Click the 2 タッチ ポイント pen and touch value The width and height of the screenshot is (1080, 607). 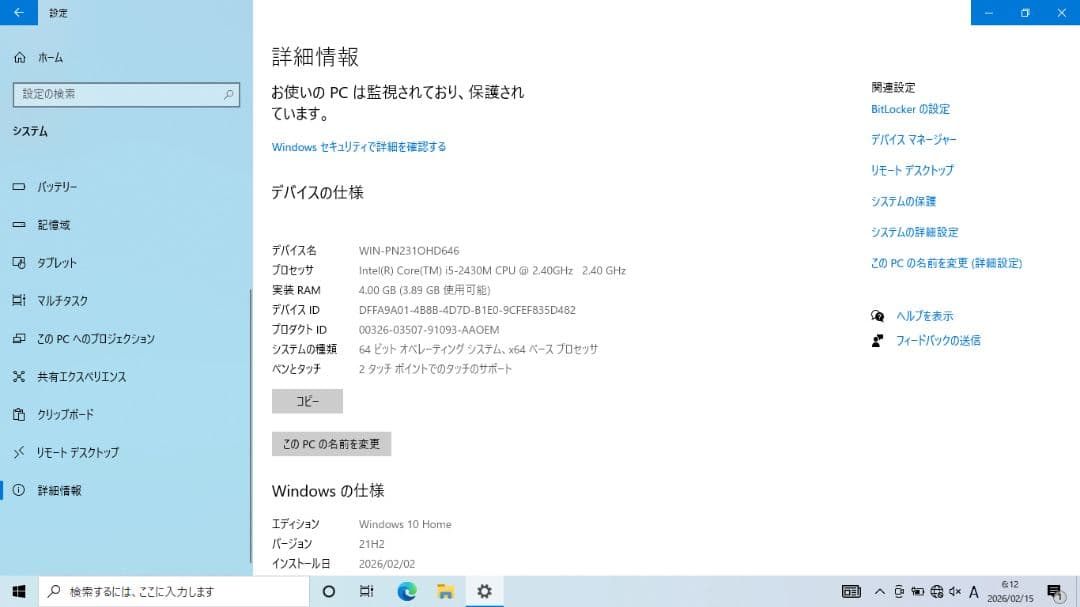(x=435, y=369)
